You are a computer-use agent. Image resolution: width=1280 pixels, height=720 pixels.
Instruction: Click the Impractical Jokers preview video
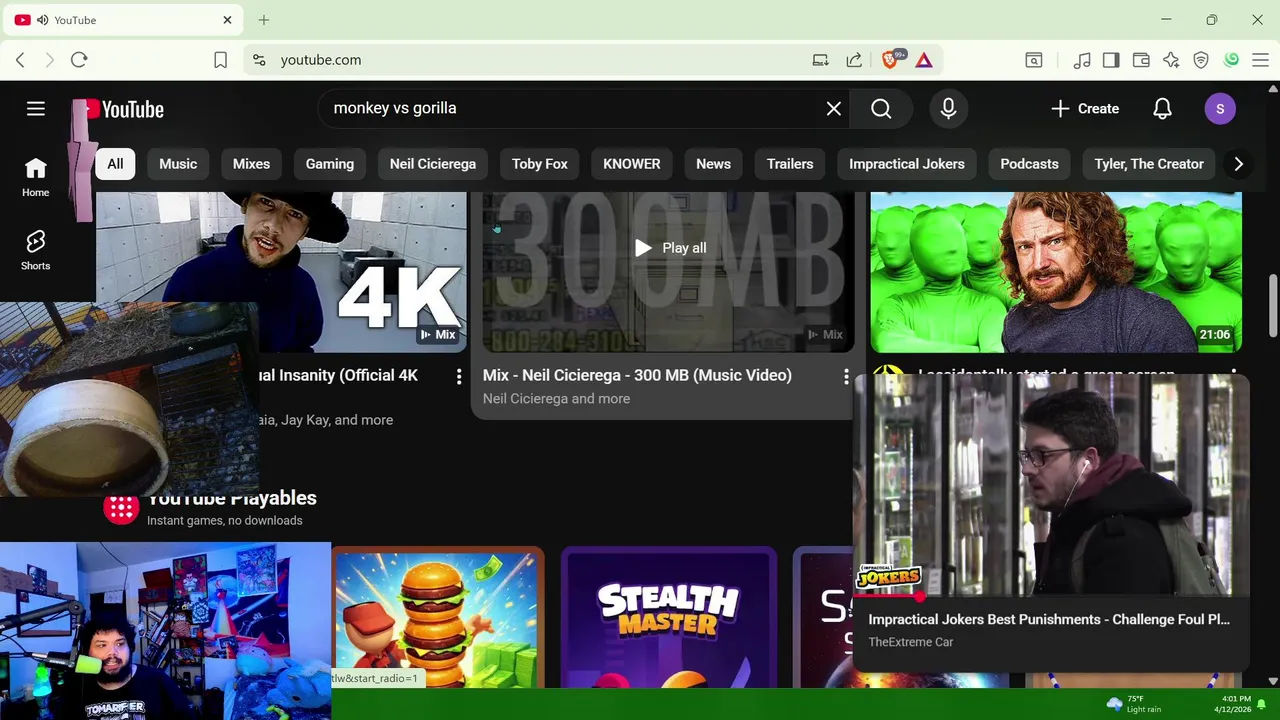(x=1051, y=485)
